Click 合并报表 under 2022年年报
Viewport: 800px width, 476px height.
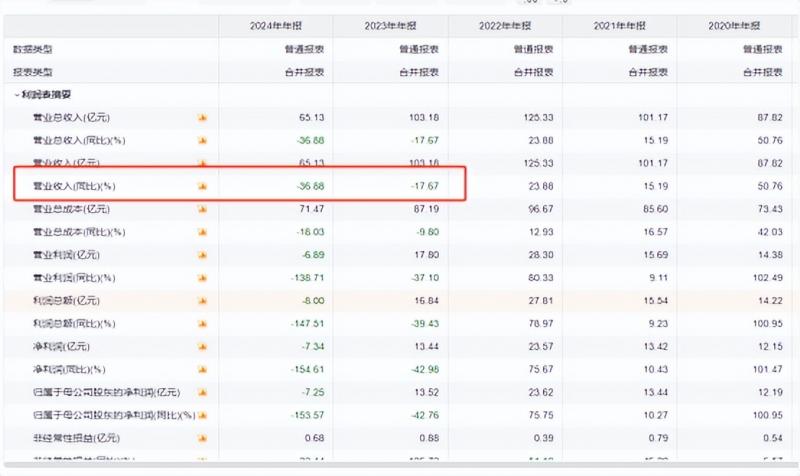pyautogui.click(x=534, y=72)
